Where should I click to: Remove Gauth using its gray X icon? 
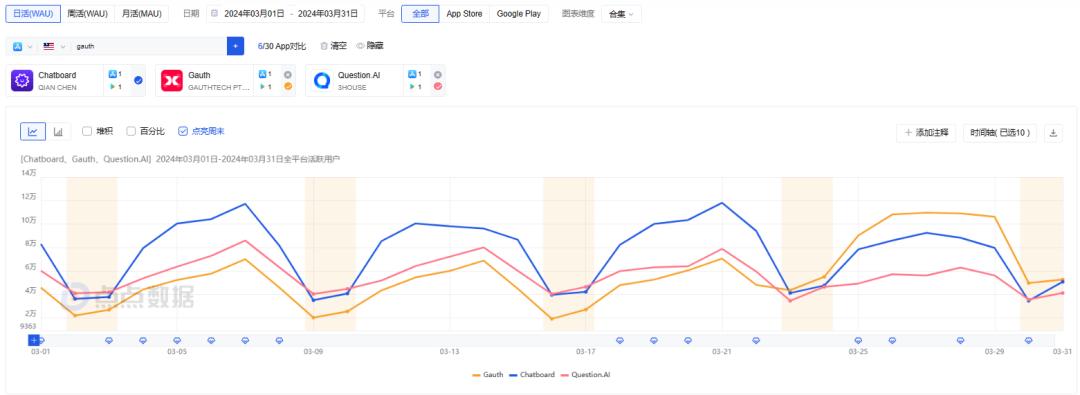pos(288,74)
